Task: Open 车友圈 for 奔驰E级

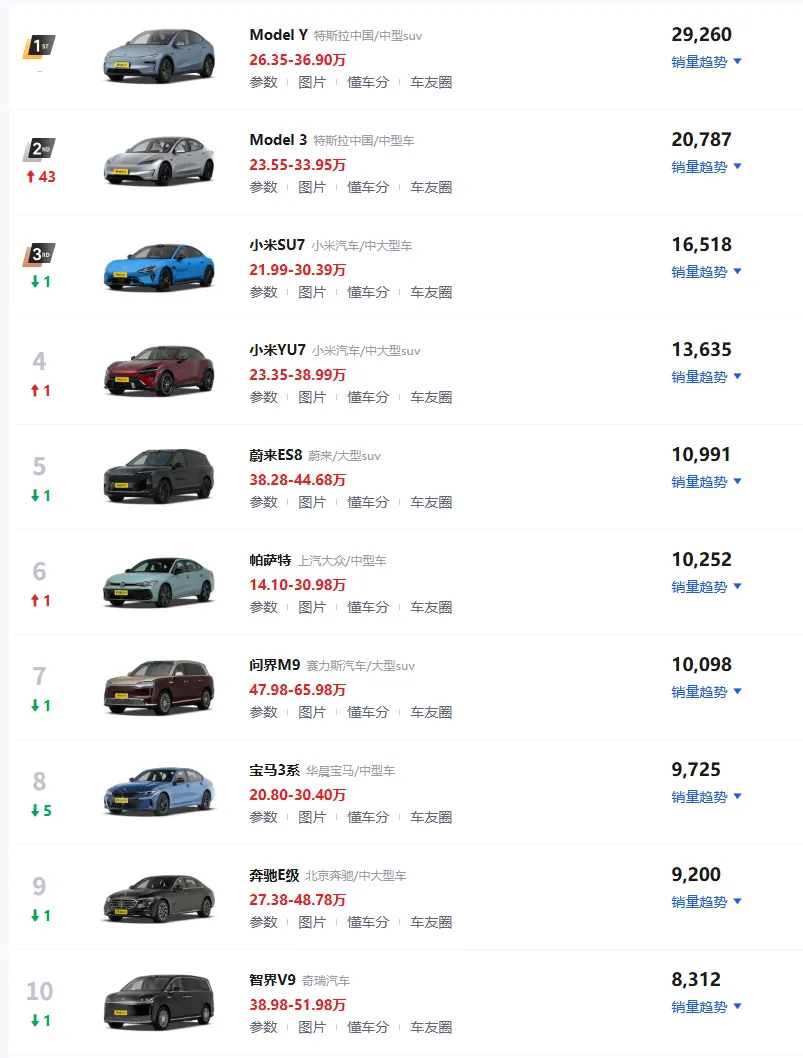Action: pos(431,922)
